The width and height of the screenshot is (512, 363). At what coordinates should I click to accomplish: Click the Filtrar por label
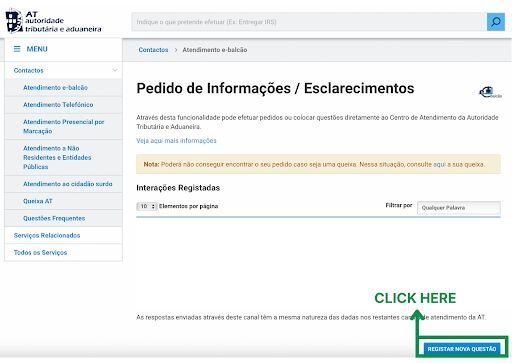click(x=399, y=205)
